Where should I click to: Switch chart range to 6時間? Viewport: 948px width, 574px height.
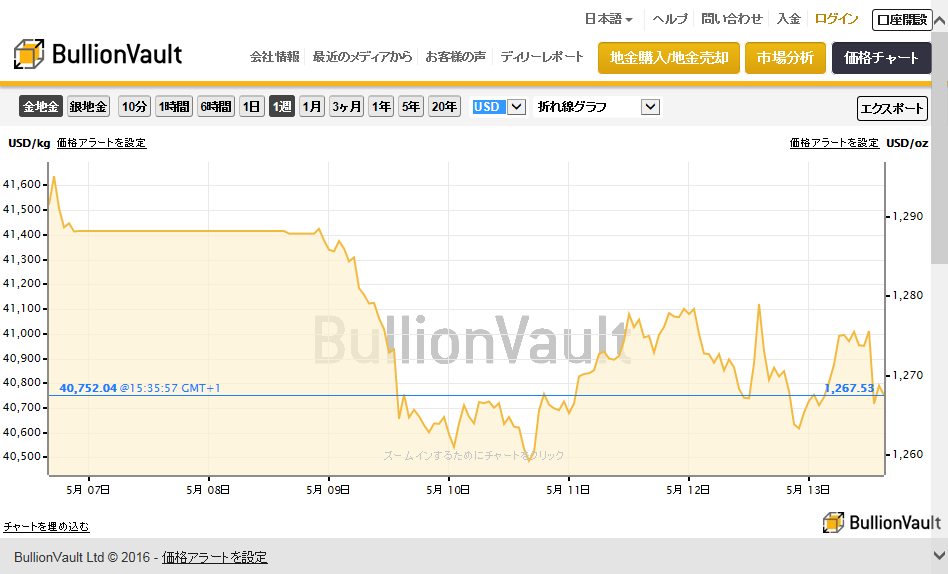[x=216, y=106]
